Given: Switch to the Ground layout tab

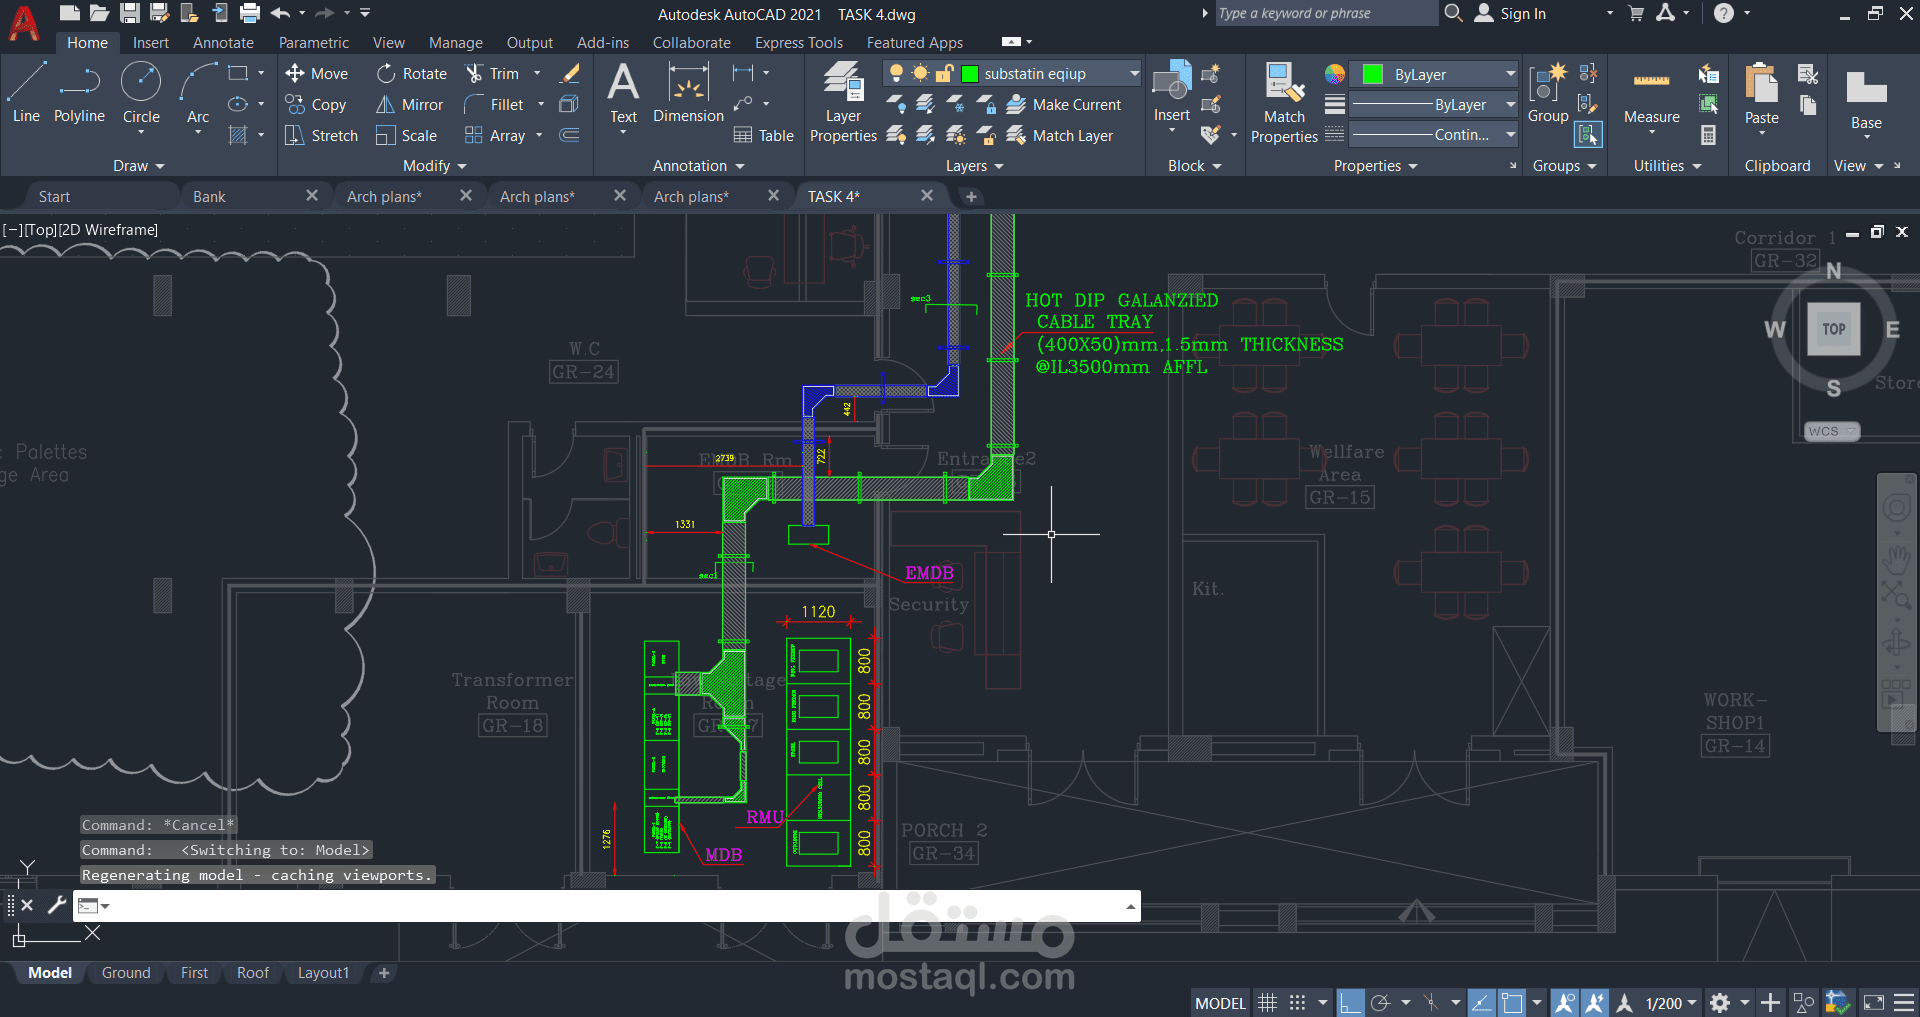Looking at the screenshot, I should [126, 973].
